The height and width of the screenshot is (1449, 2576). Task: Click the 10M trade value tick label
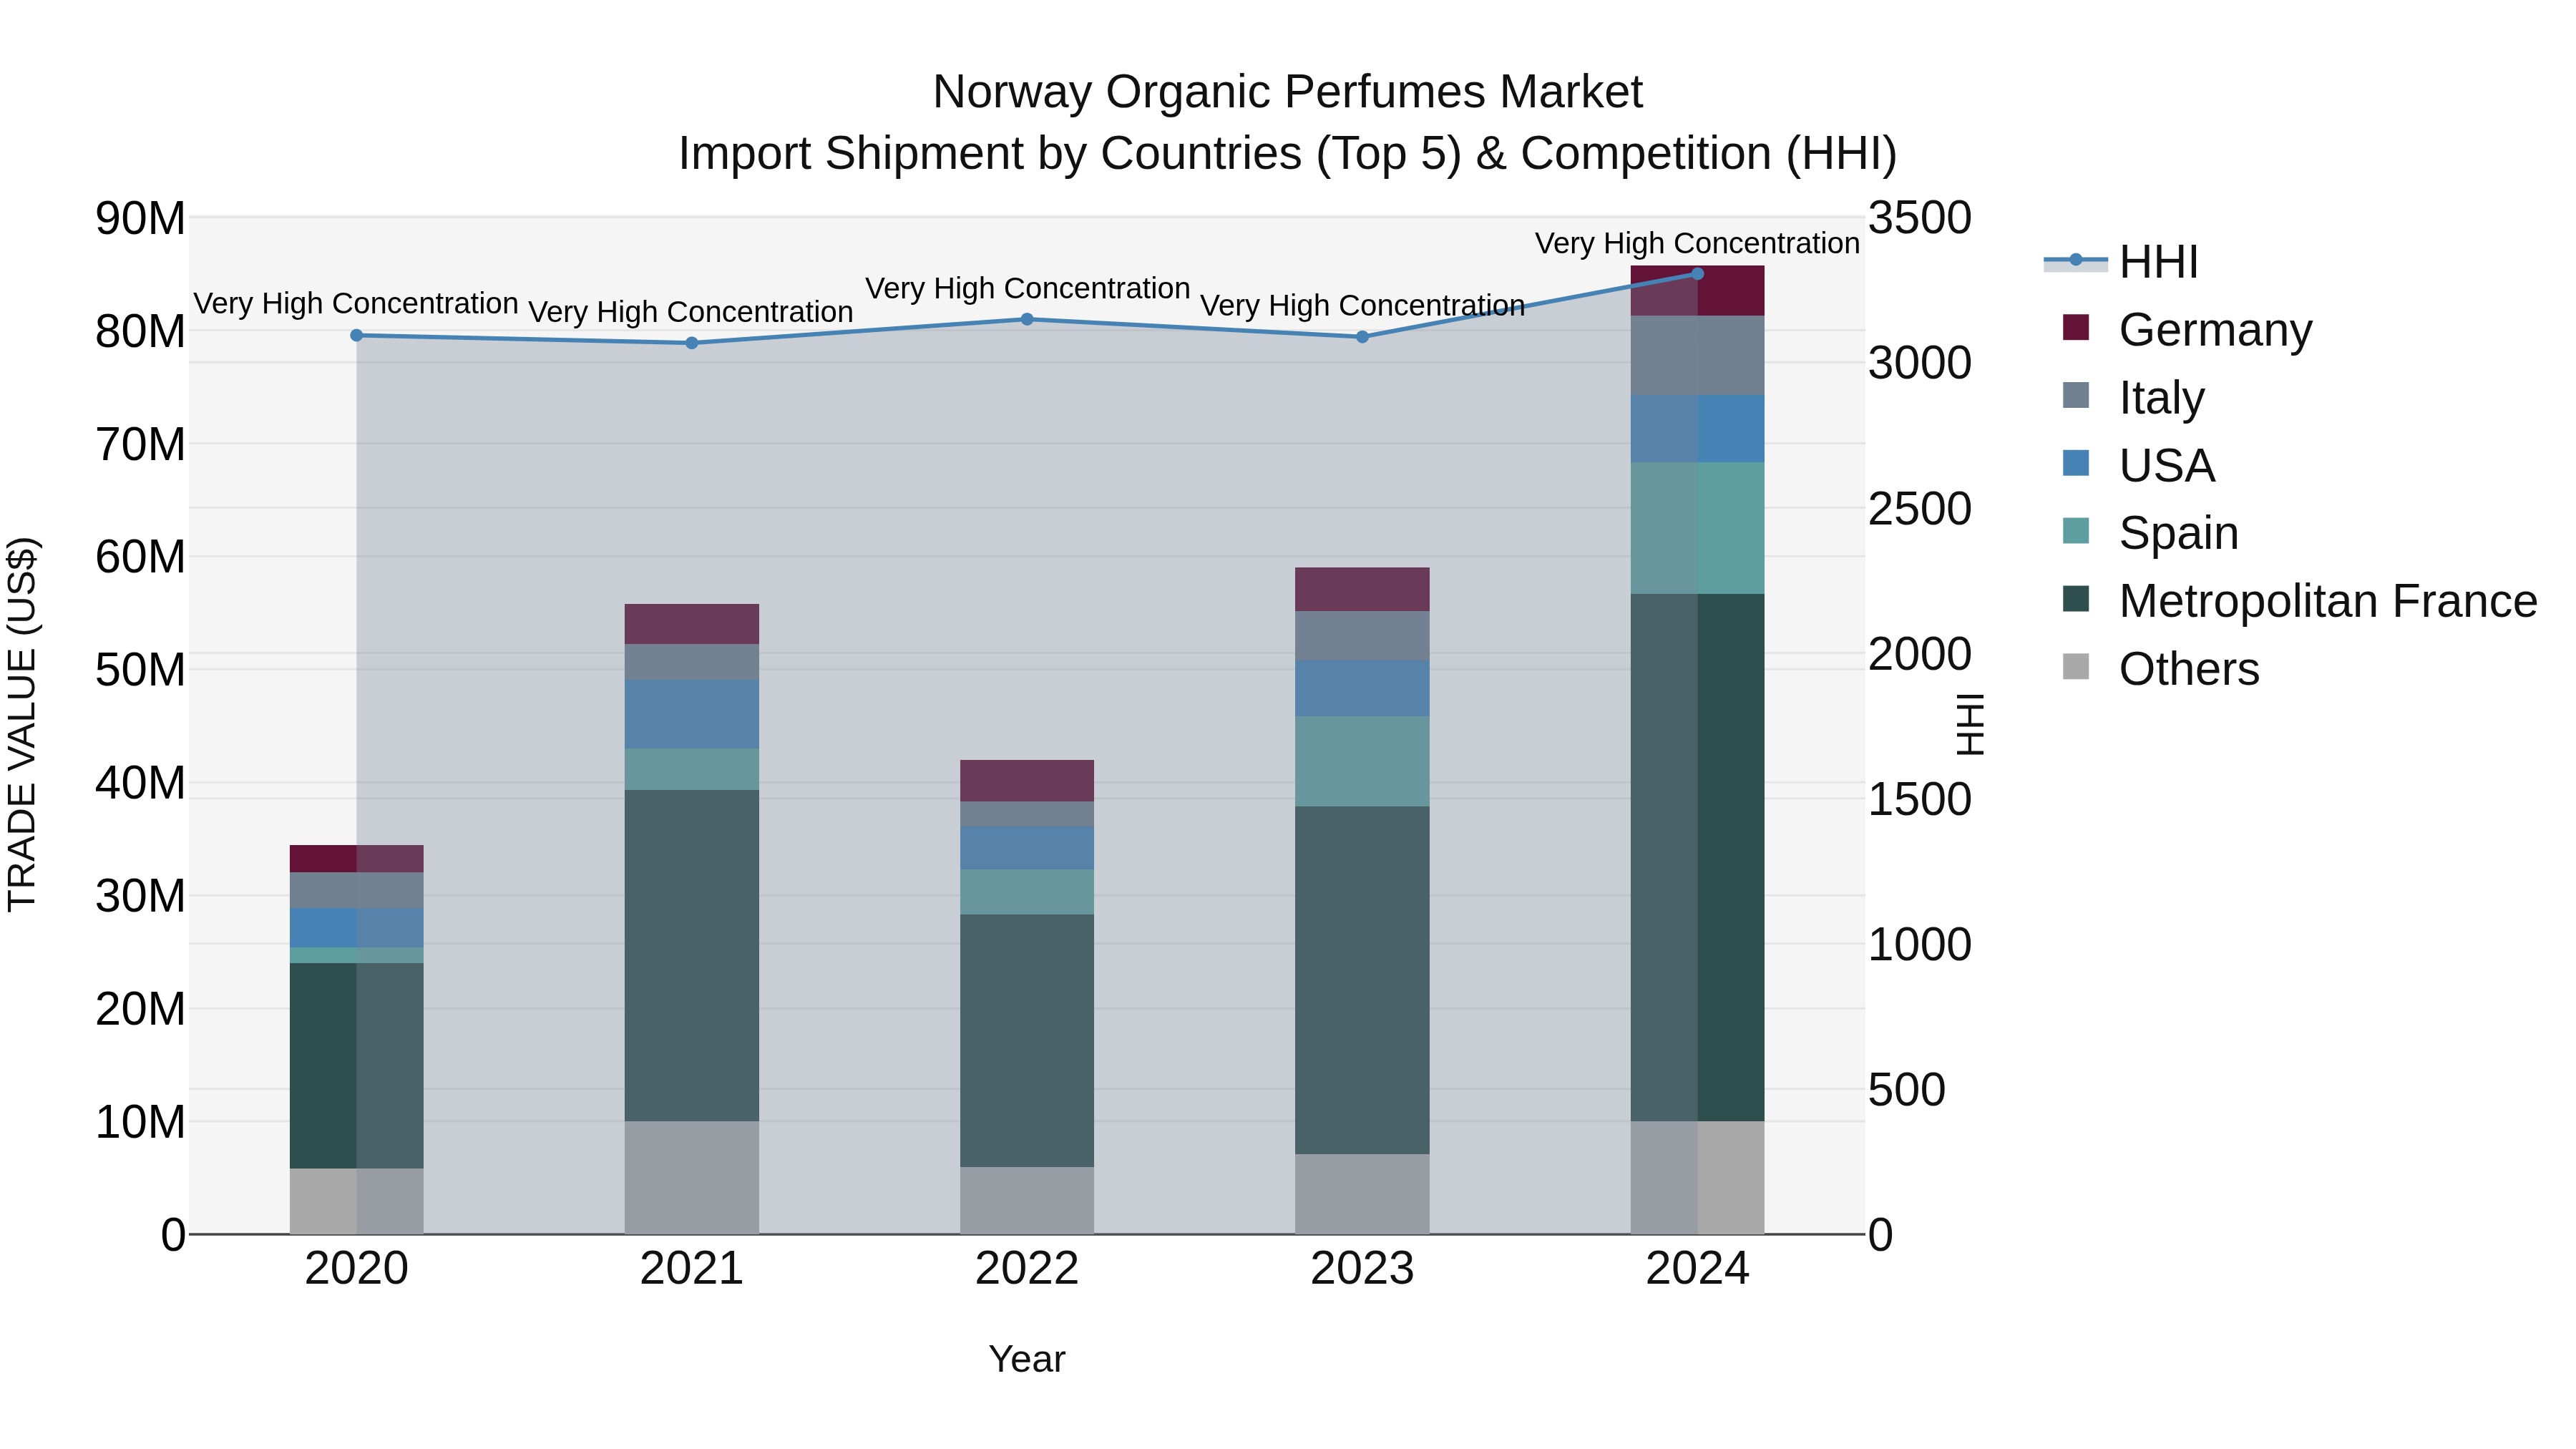(x=140, y=1123)
